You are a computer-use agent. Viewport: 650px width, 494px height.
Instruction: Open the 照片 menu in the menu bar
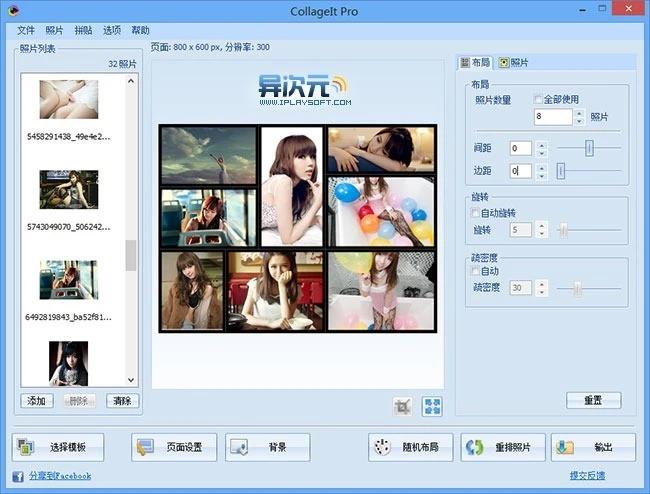[x=54, y=30]
